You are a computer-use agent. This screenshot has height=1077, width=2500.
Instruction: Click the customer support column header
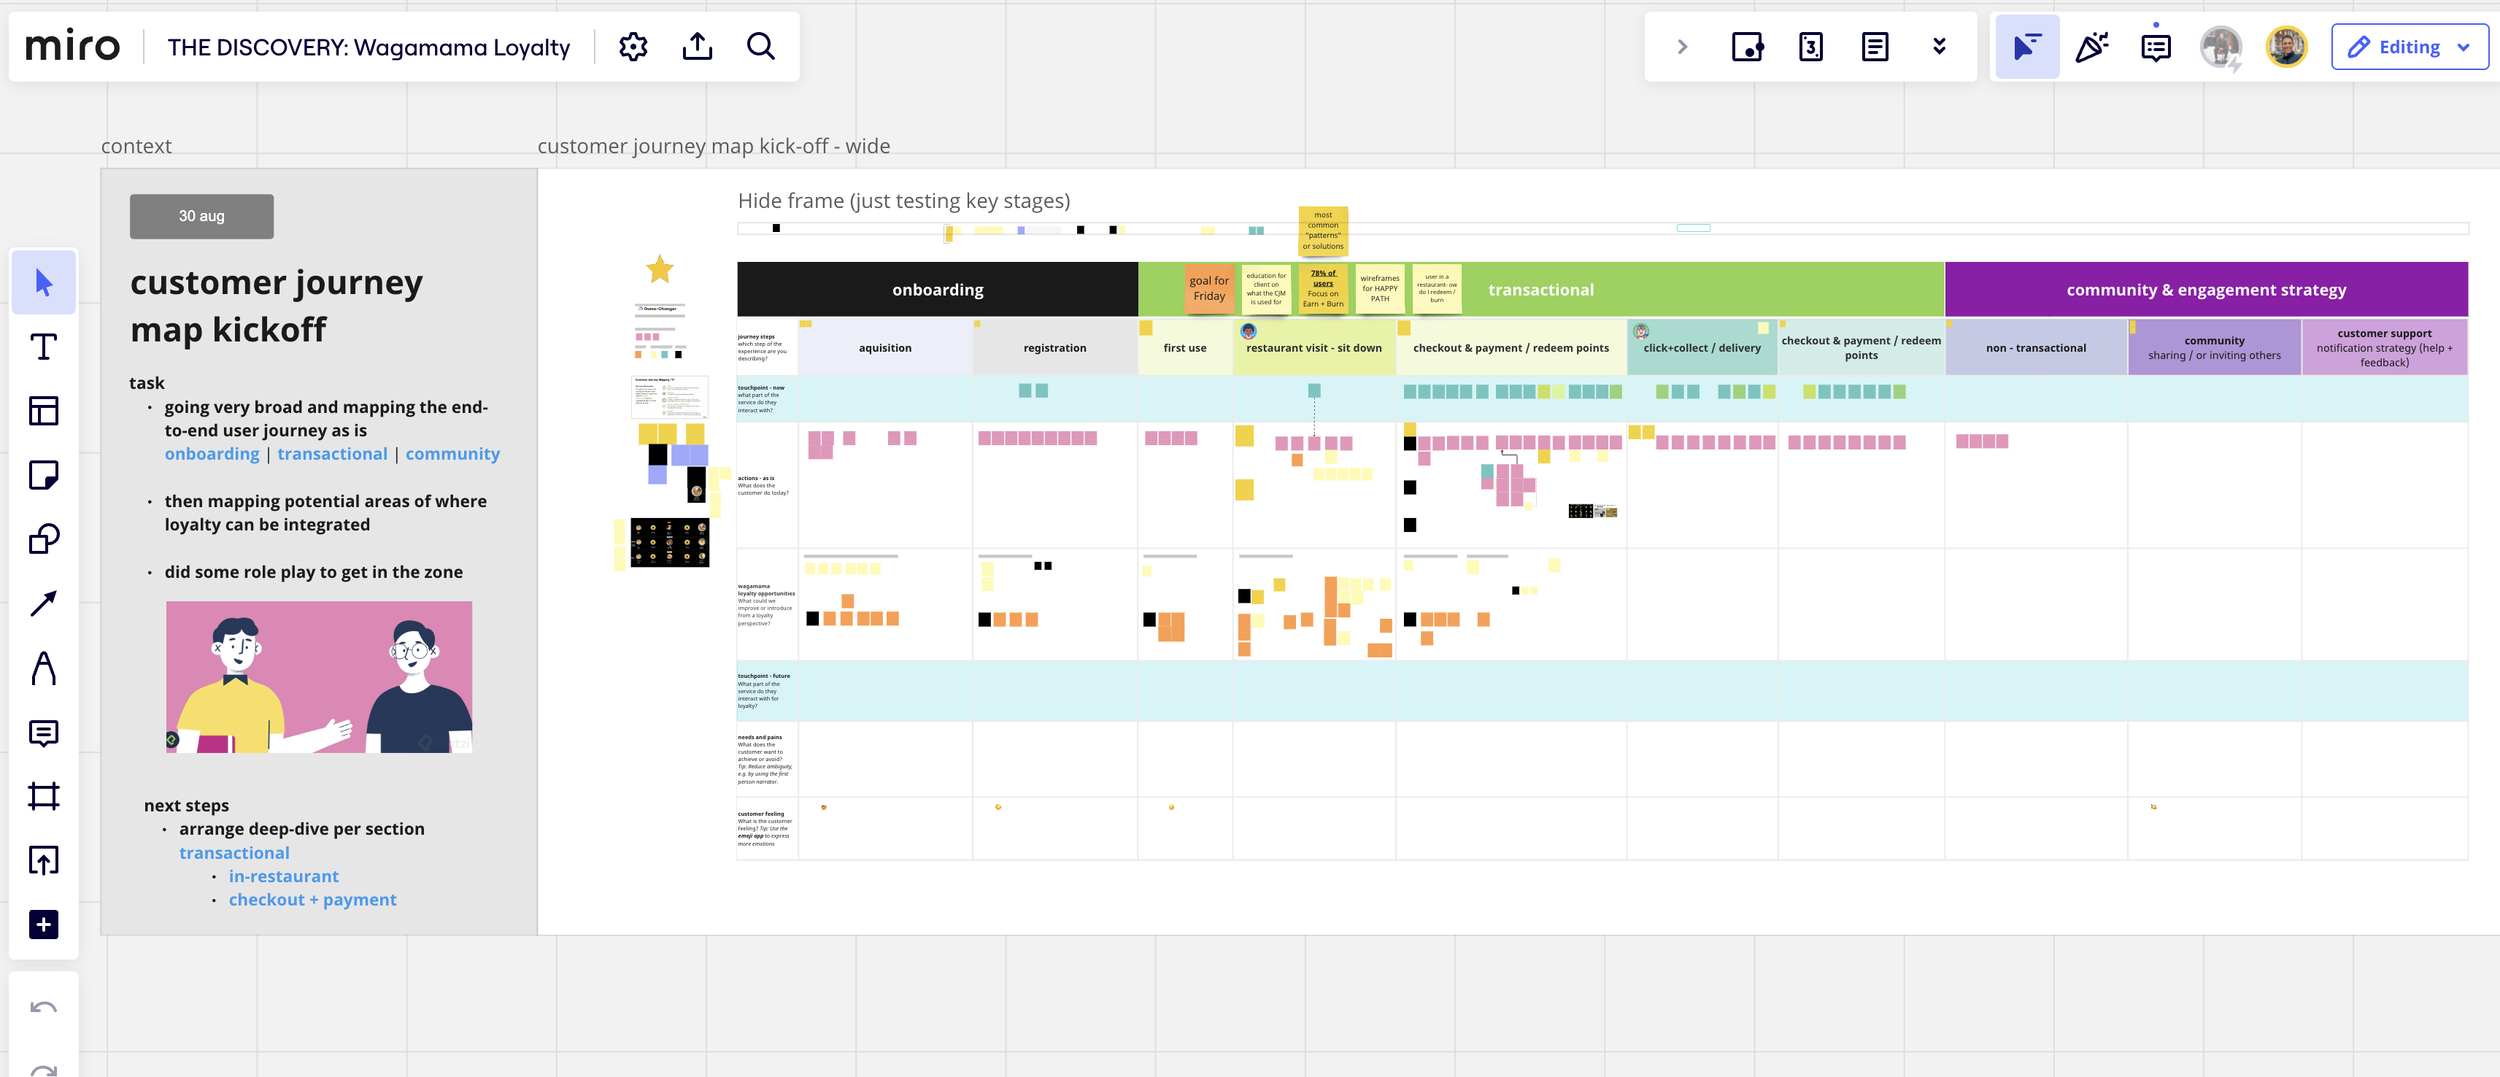coord(2384,348)
